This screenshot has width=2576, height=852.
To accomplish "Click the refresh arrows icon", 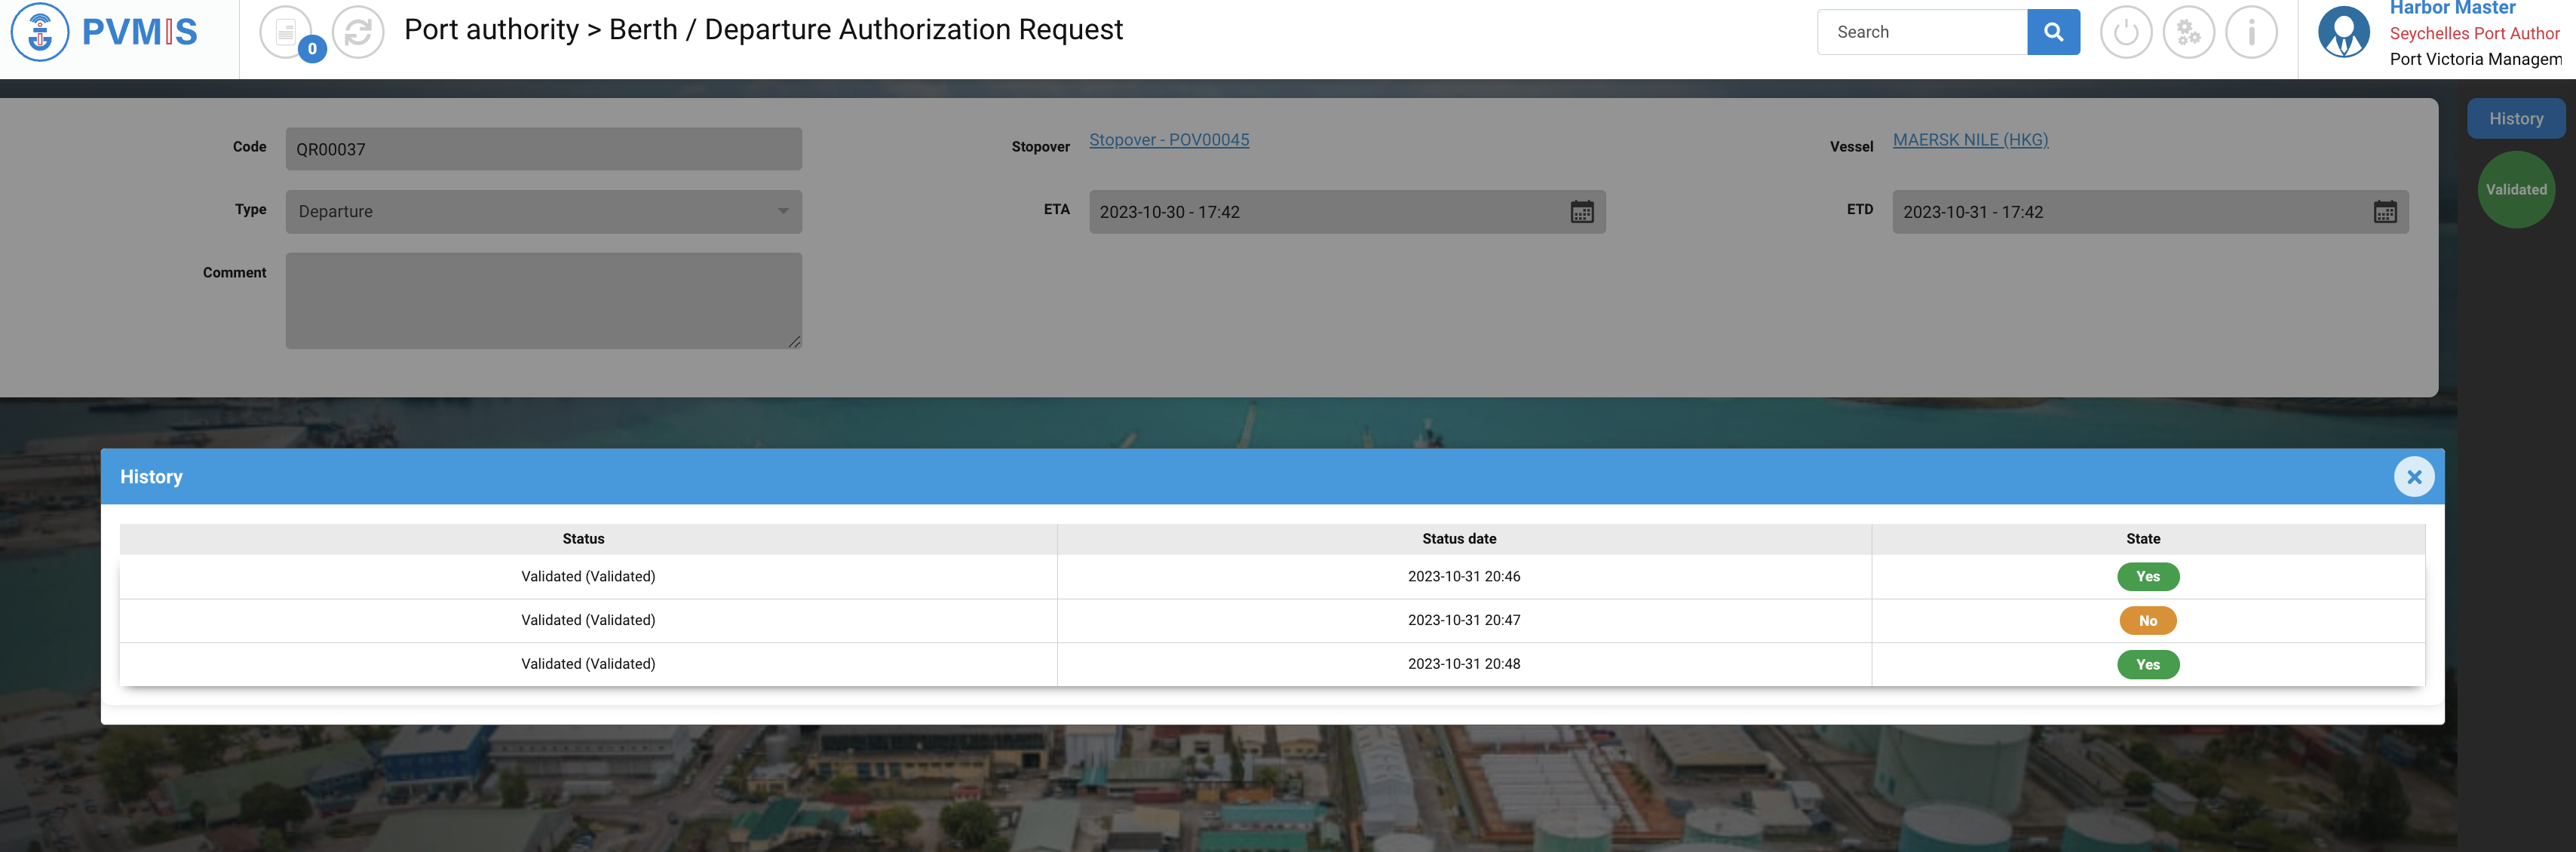I will click(358, 32).
